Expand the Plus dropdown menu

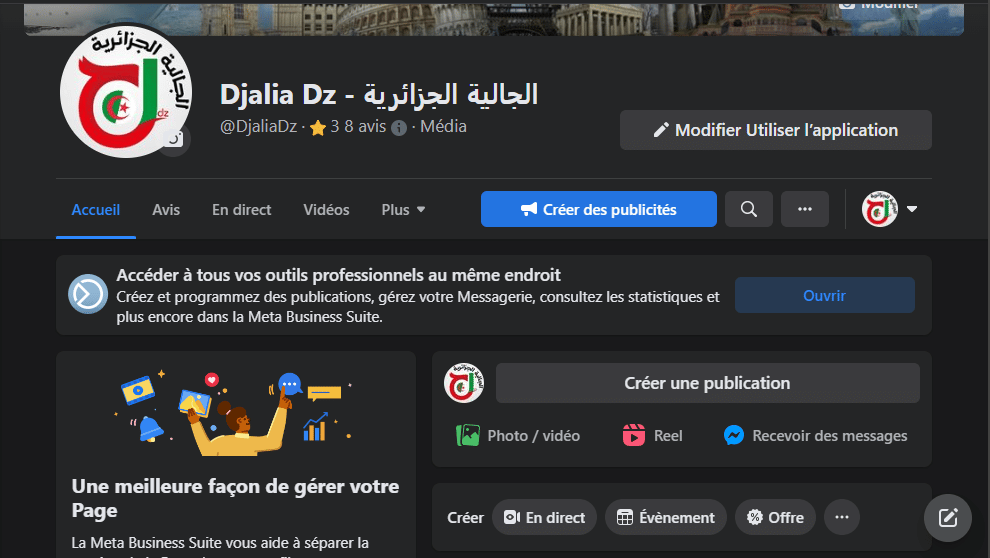403,210
